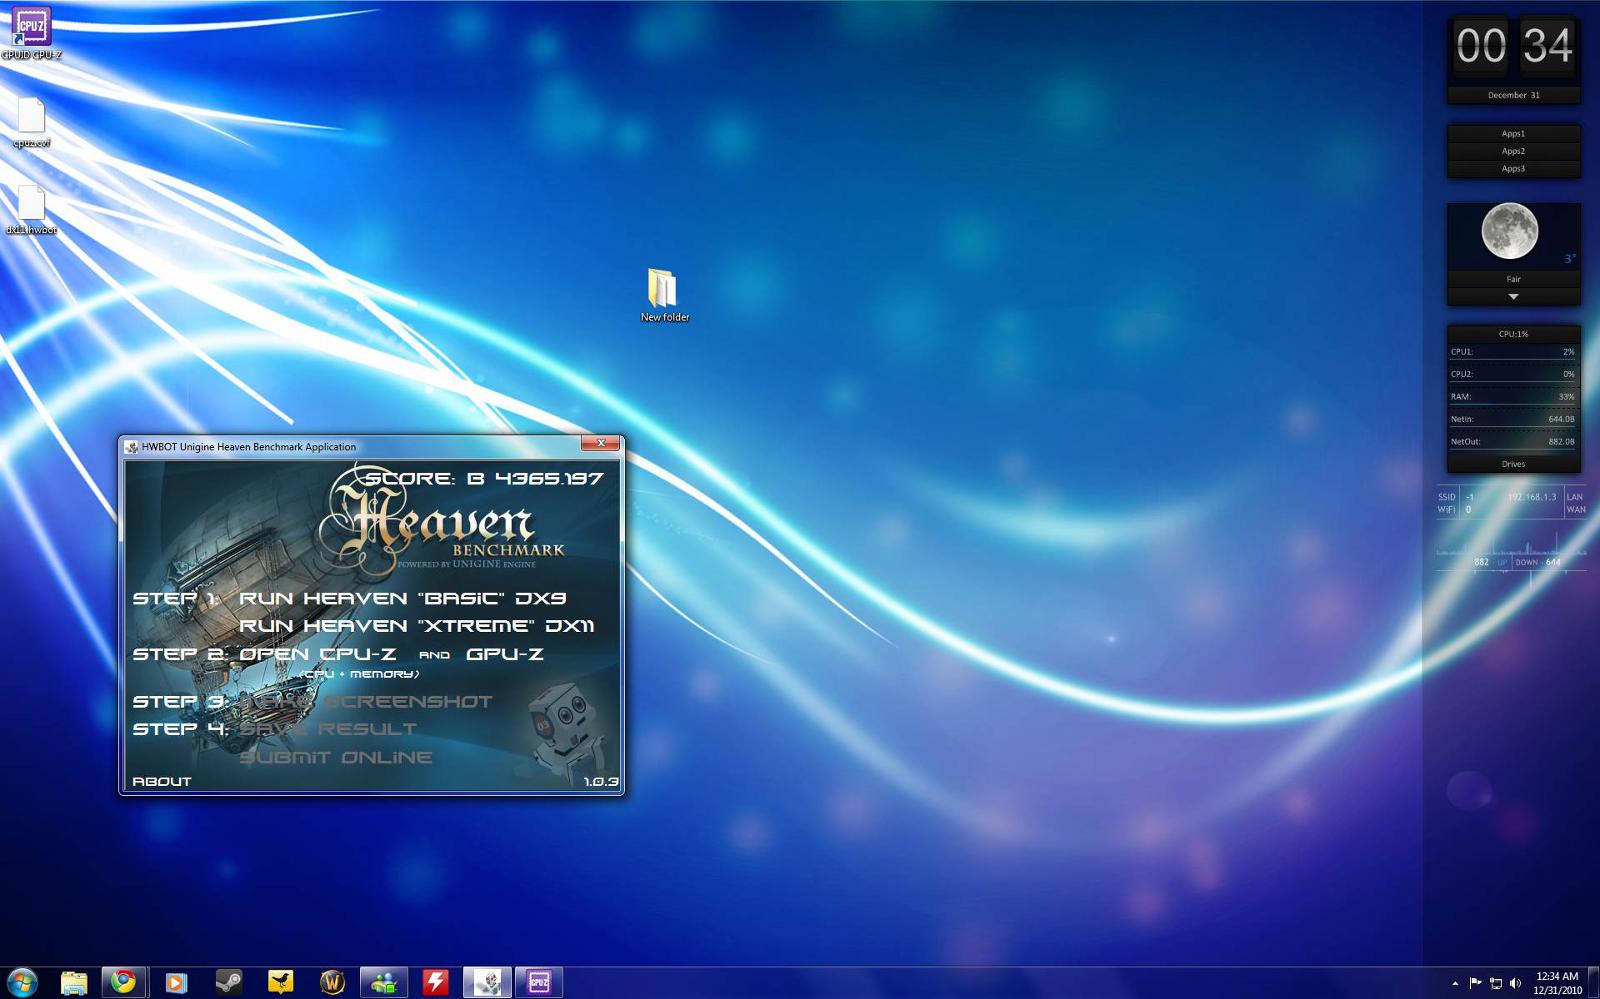The width and height of the screenshot is (1600, 999).
Task: Open the CPUID CPU-Z desktop shortcut
Action: click(x=31, y=33)
